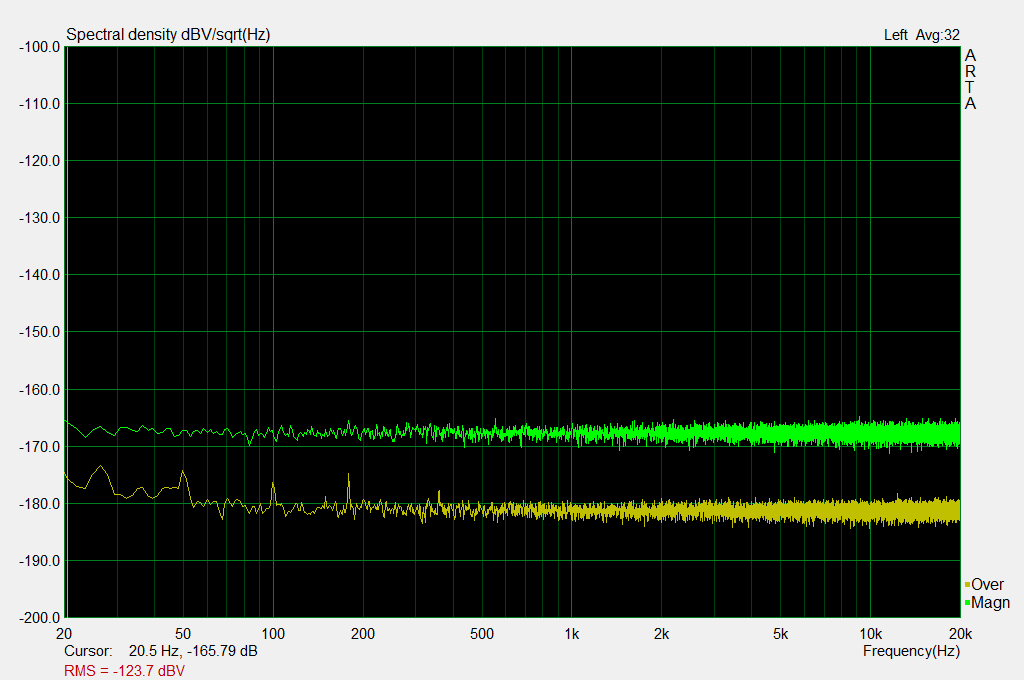Click the red 'RMS = -123.7 dBV' readout

pyautogui.click(x=124, y=671)
